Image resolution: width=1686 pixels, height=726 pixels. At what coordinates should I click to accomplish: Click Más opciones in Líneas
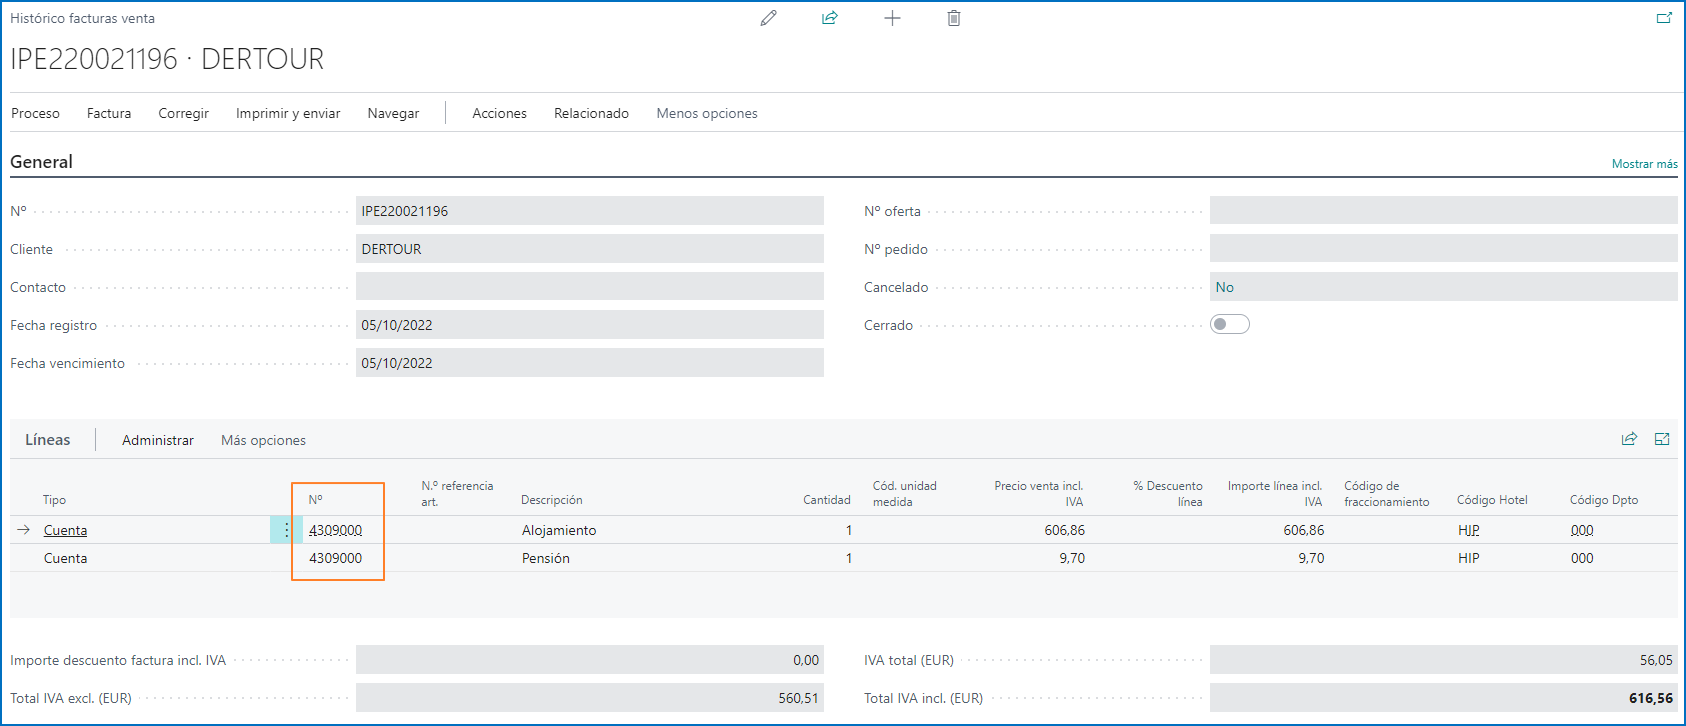(263, 440)
